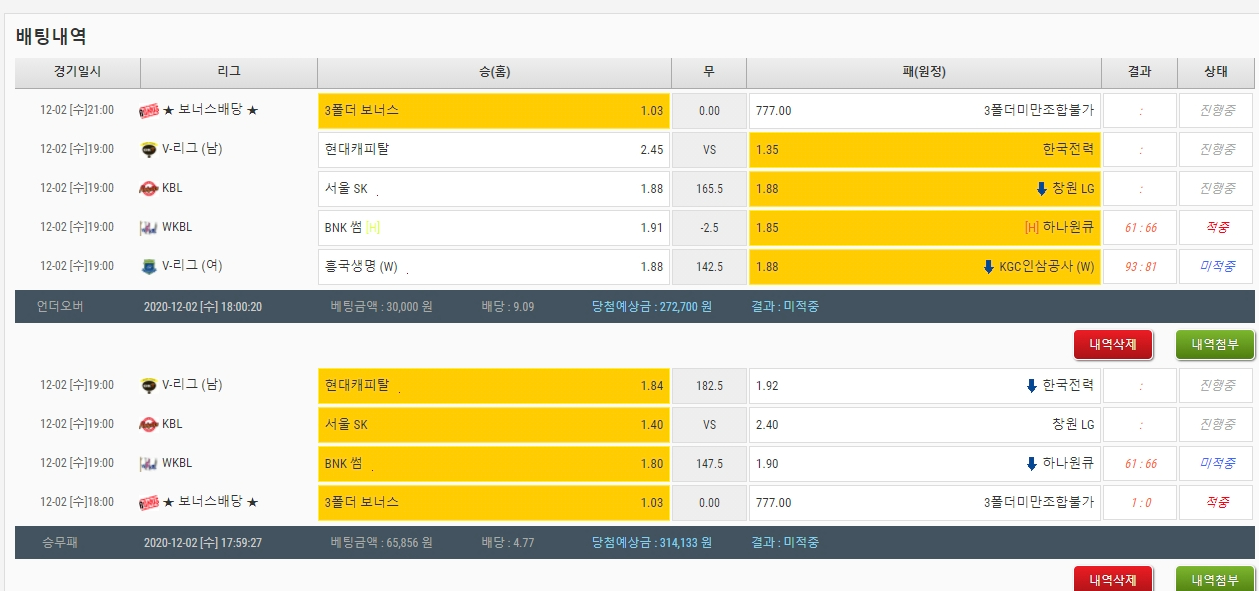This screenshot has height=591, width=1259.
Task: Select the 현대캐피탈 home cell with odds 2.45
Action: tap(493, 150)
